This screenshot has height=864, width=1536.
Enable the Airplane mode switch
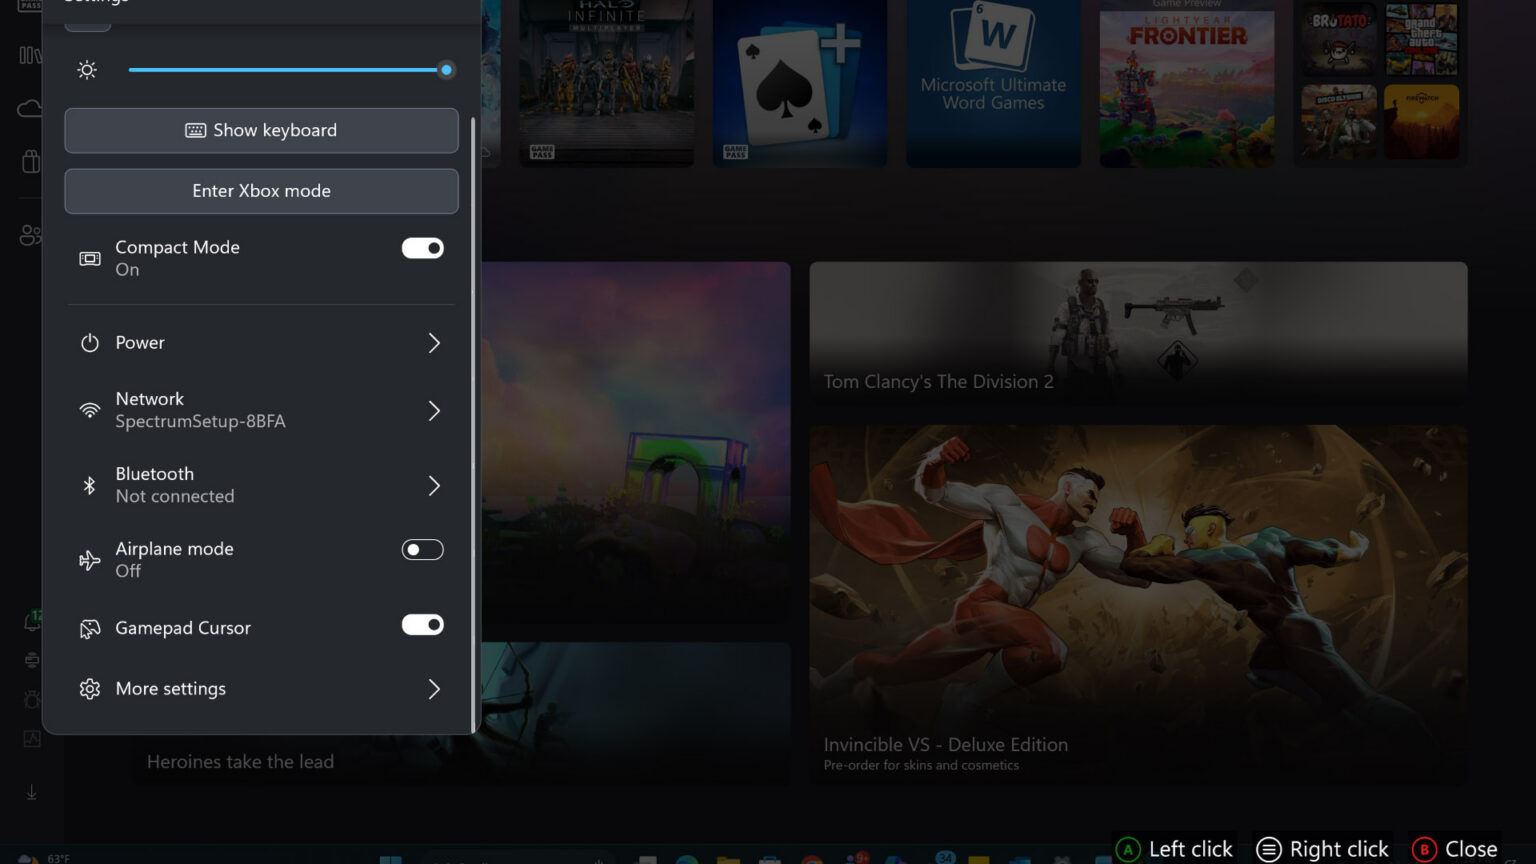[422, 550]
